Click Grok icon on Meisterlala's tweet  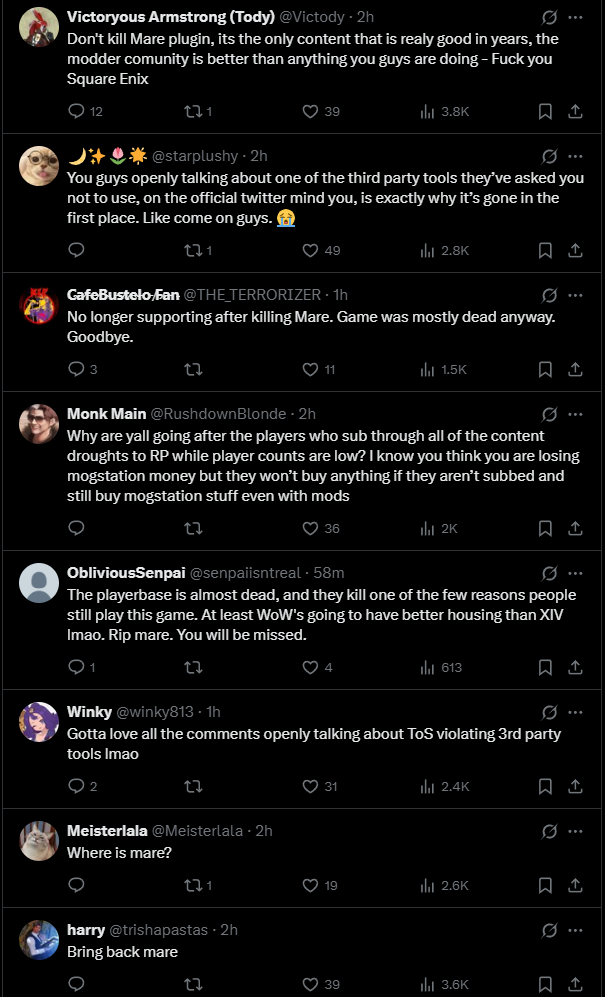(548, 831)
